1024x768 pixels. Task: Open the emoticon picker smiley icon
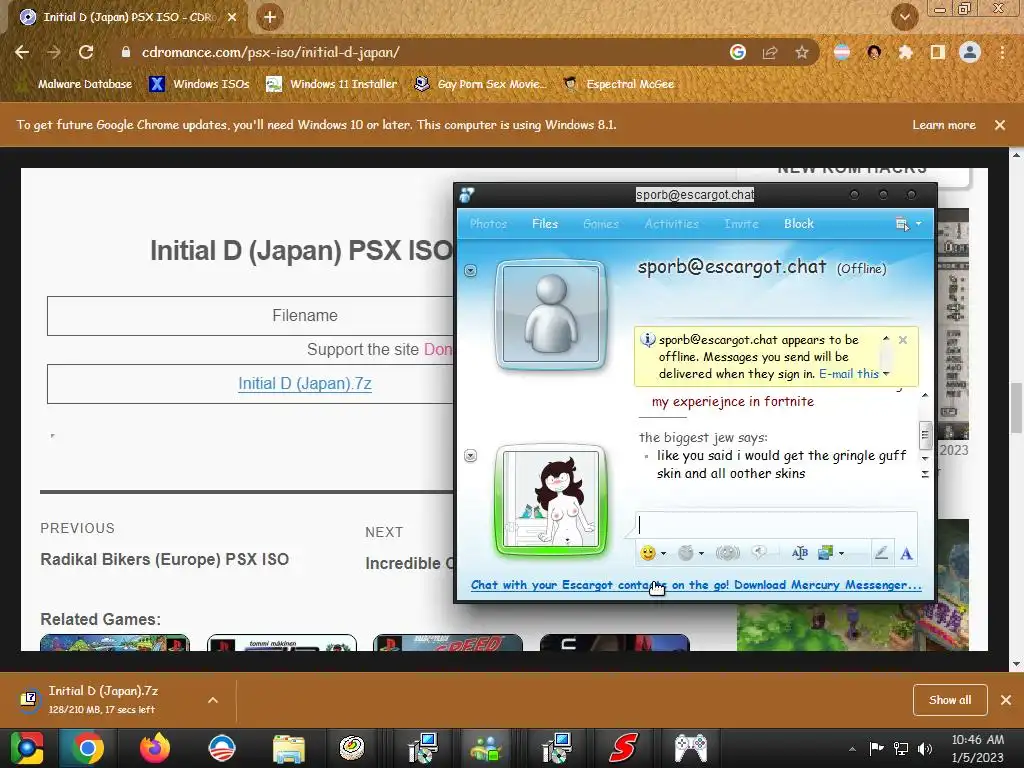click(x=647, y=553)
